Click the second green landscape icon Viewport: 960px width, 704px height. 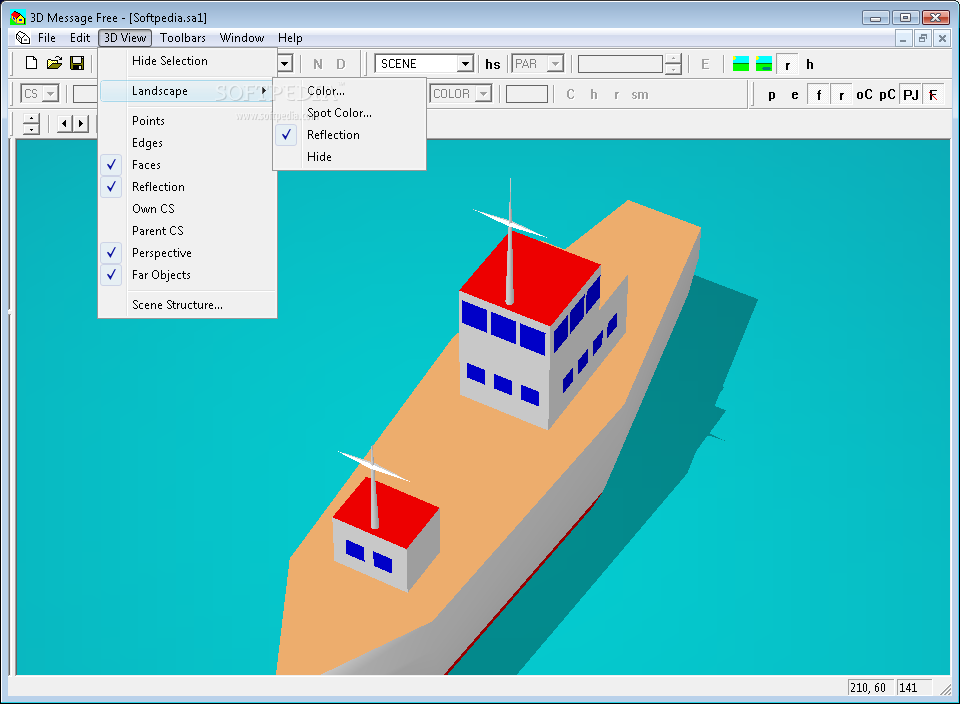click(x=764, y=64)
